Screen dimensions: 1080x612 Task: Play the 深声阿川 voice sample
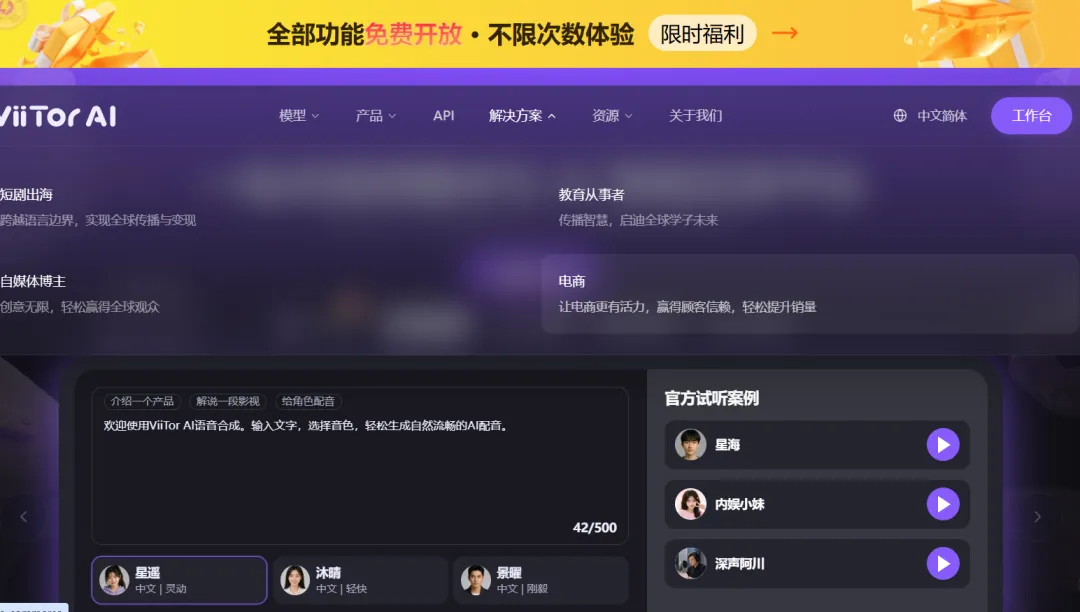pyautogui.click(x=943, y=563)
